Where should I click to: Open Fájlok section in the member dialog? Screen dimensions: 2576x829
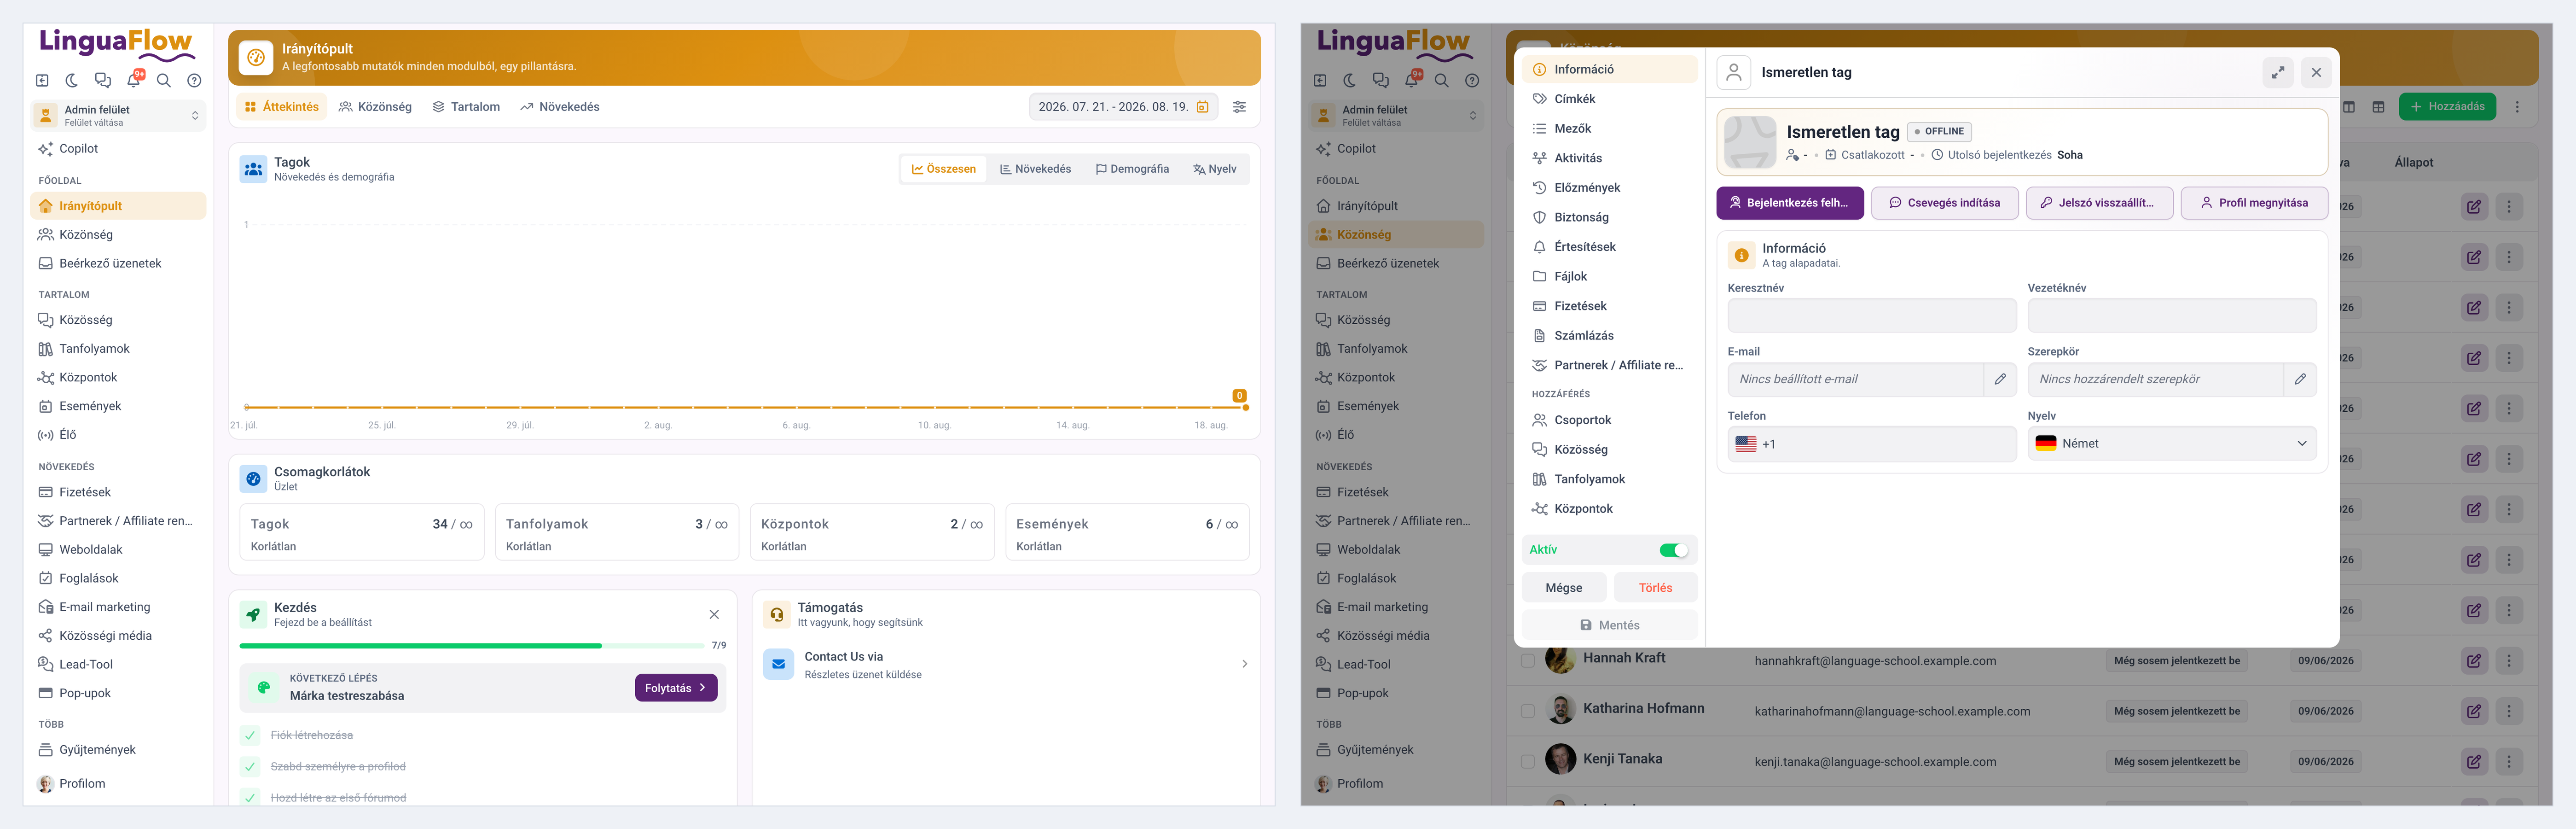click(1610, 277)
